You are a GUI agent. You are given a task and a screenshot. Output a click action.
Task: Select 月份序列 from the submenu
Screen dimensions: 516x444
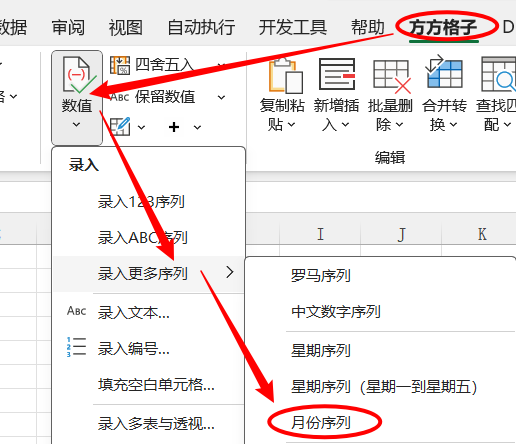321,423
